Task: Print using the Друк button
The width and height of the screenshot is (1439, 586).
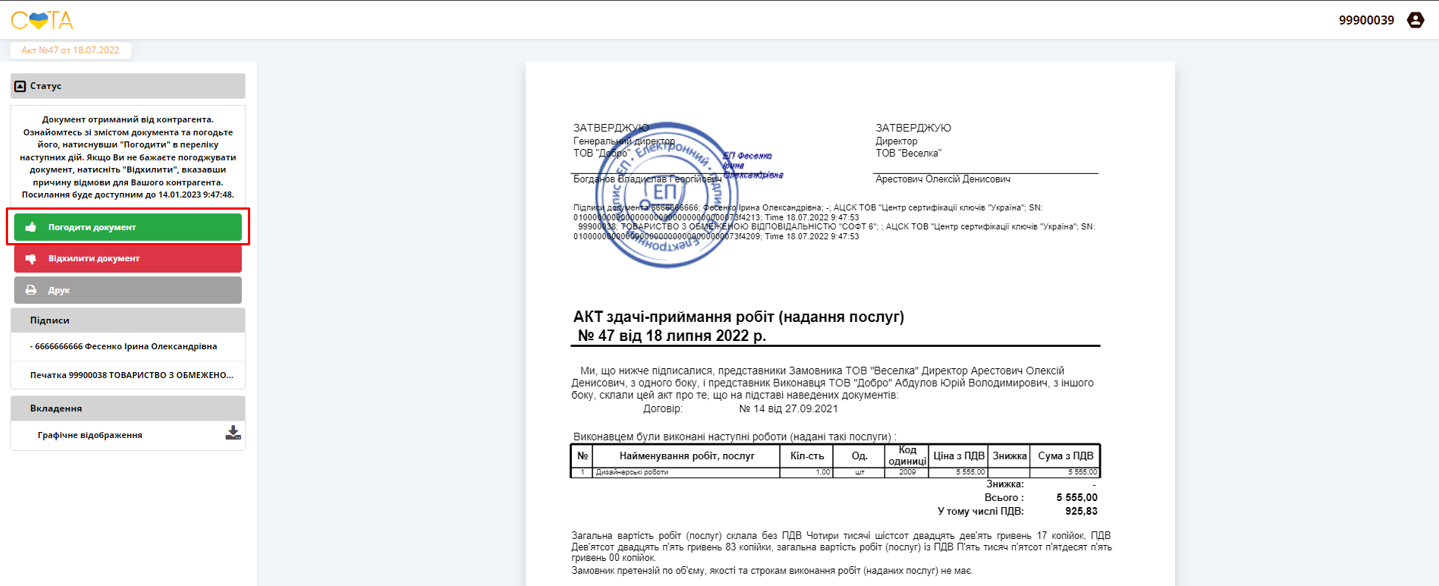Action: [128, 290]
